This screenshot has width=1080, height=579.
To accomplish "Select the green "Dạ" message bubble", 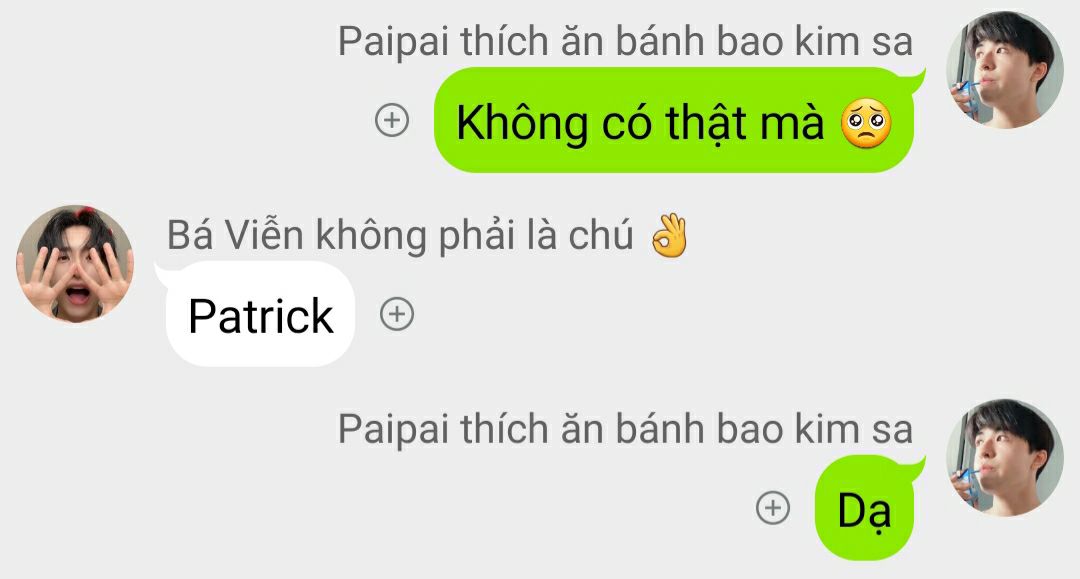I will click(868, 507).
